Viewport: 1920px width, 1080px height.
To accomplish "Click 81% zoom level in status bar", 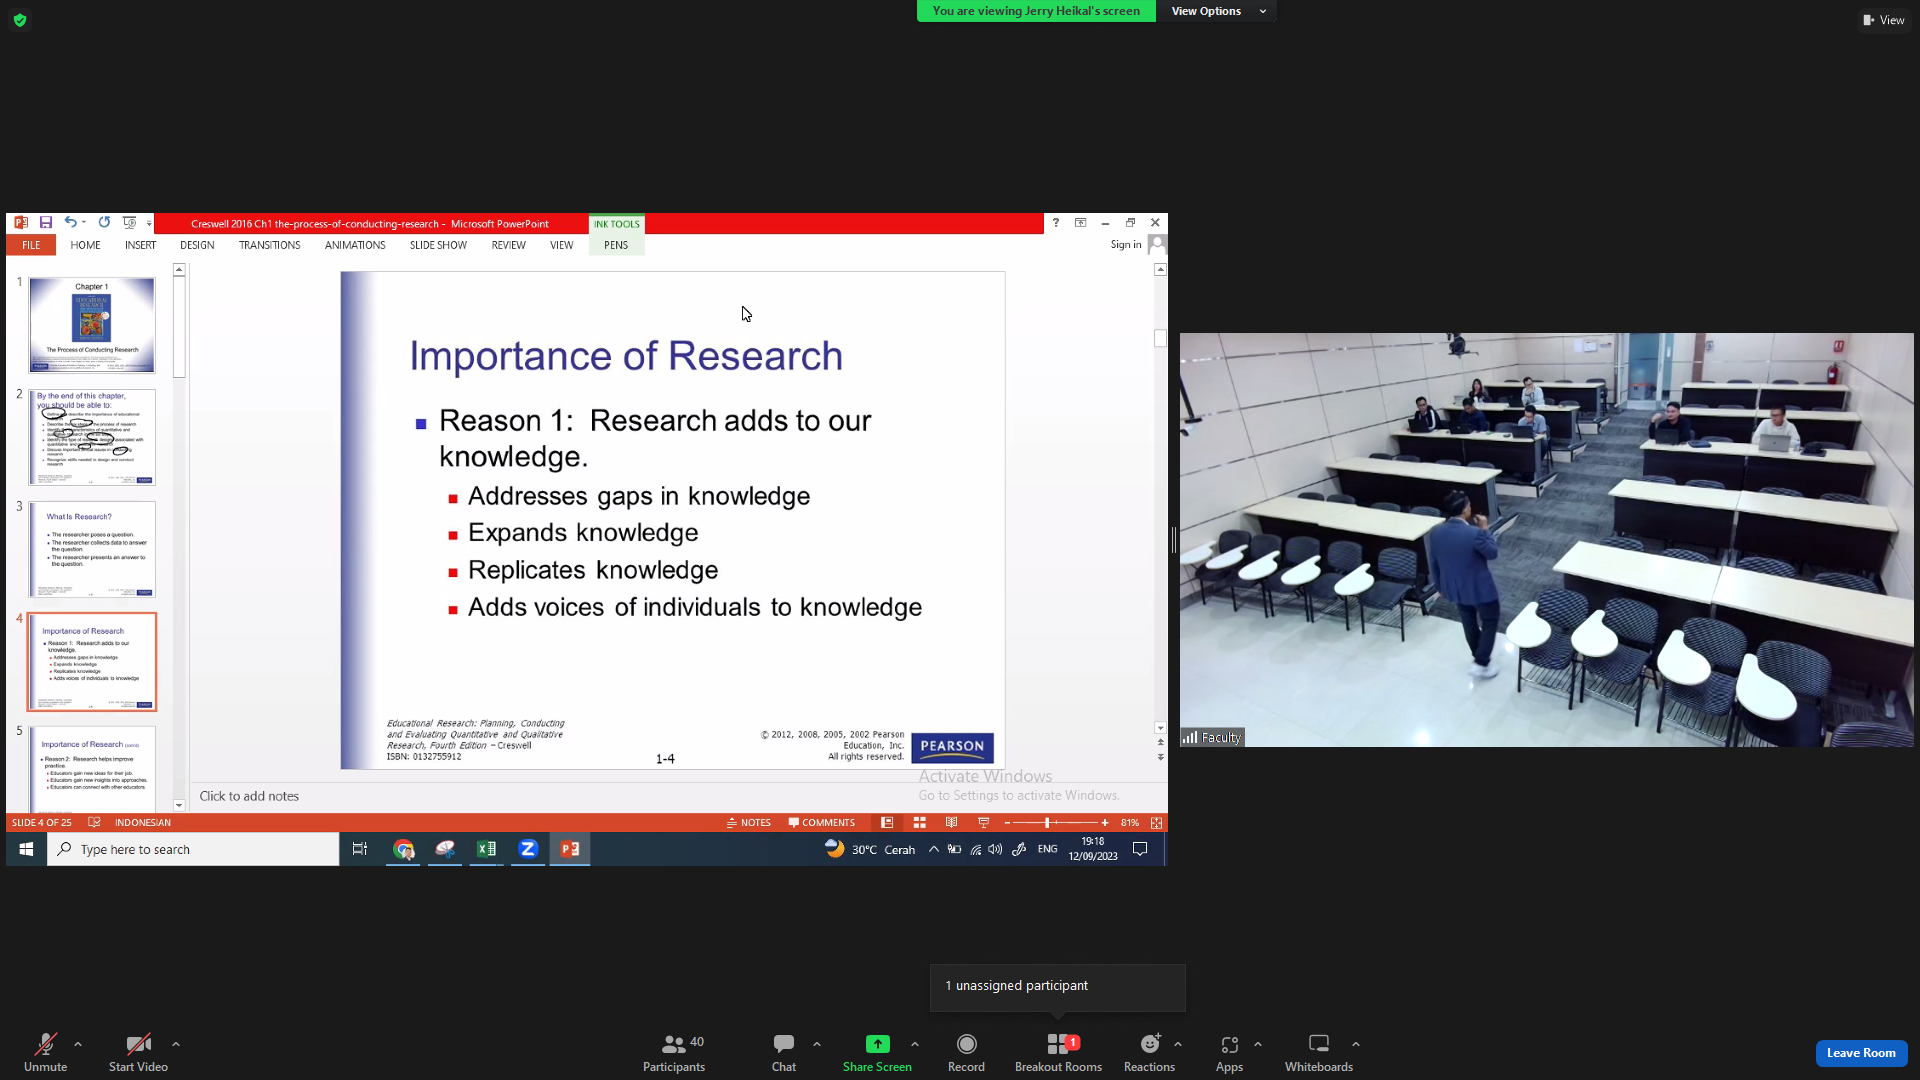I will [1130, 823].
